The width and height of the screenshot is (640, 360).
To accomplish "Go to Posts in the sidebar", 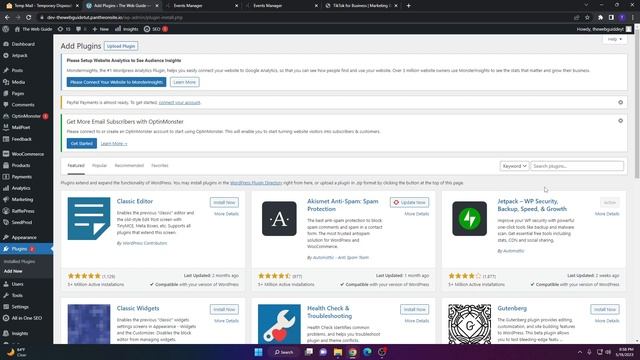I will pos(17,71).
